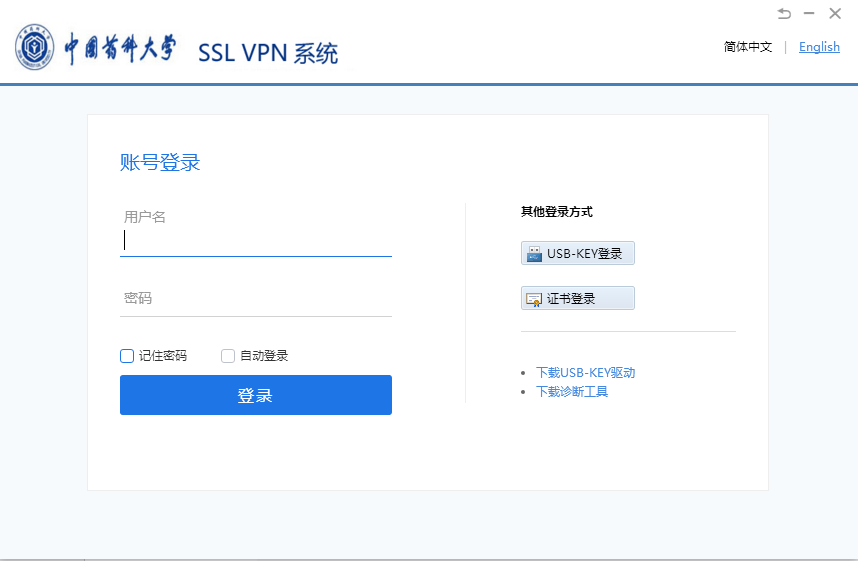Click the USB drive icon beside USB-KEY登录
The image size is (858, 561).
(x=534, y=253)
